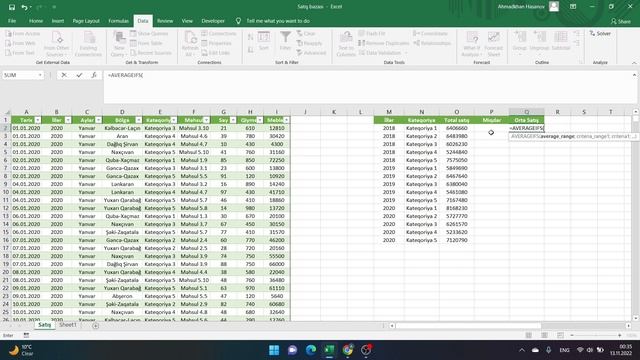
Task: Click the Orta Satış header cell
Action: [527, 120]
